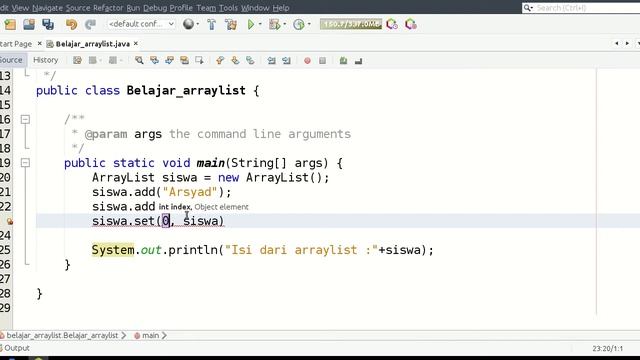Click the Shift Line Right icon
Viewport: 640px width, 360px height.
click(287, 60)
